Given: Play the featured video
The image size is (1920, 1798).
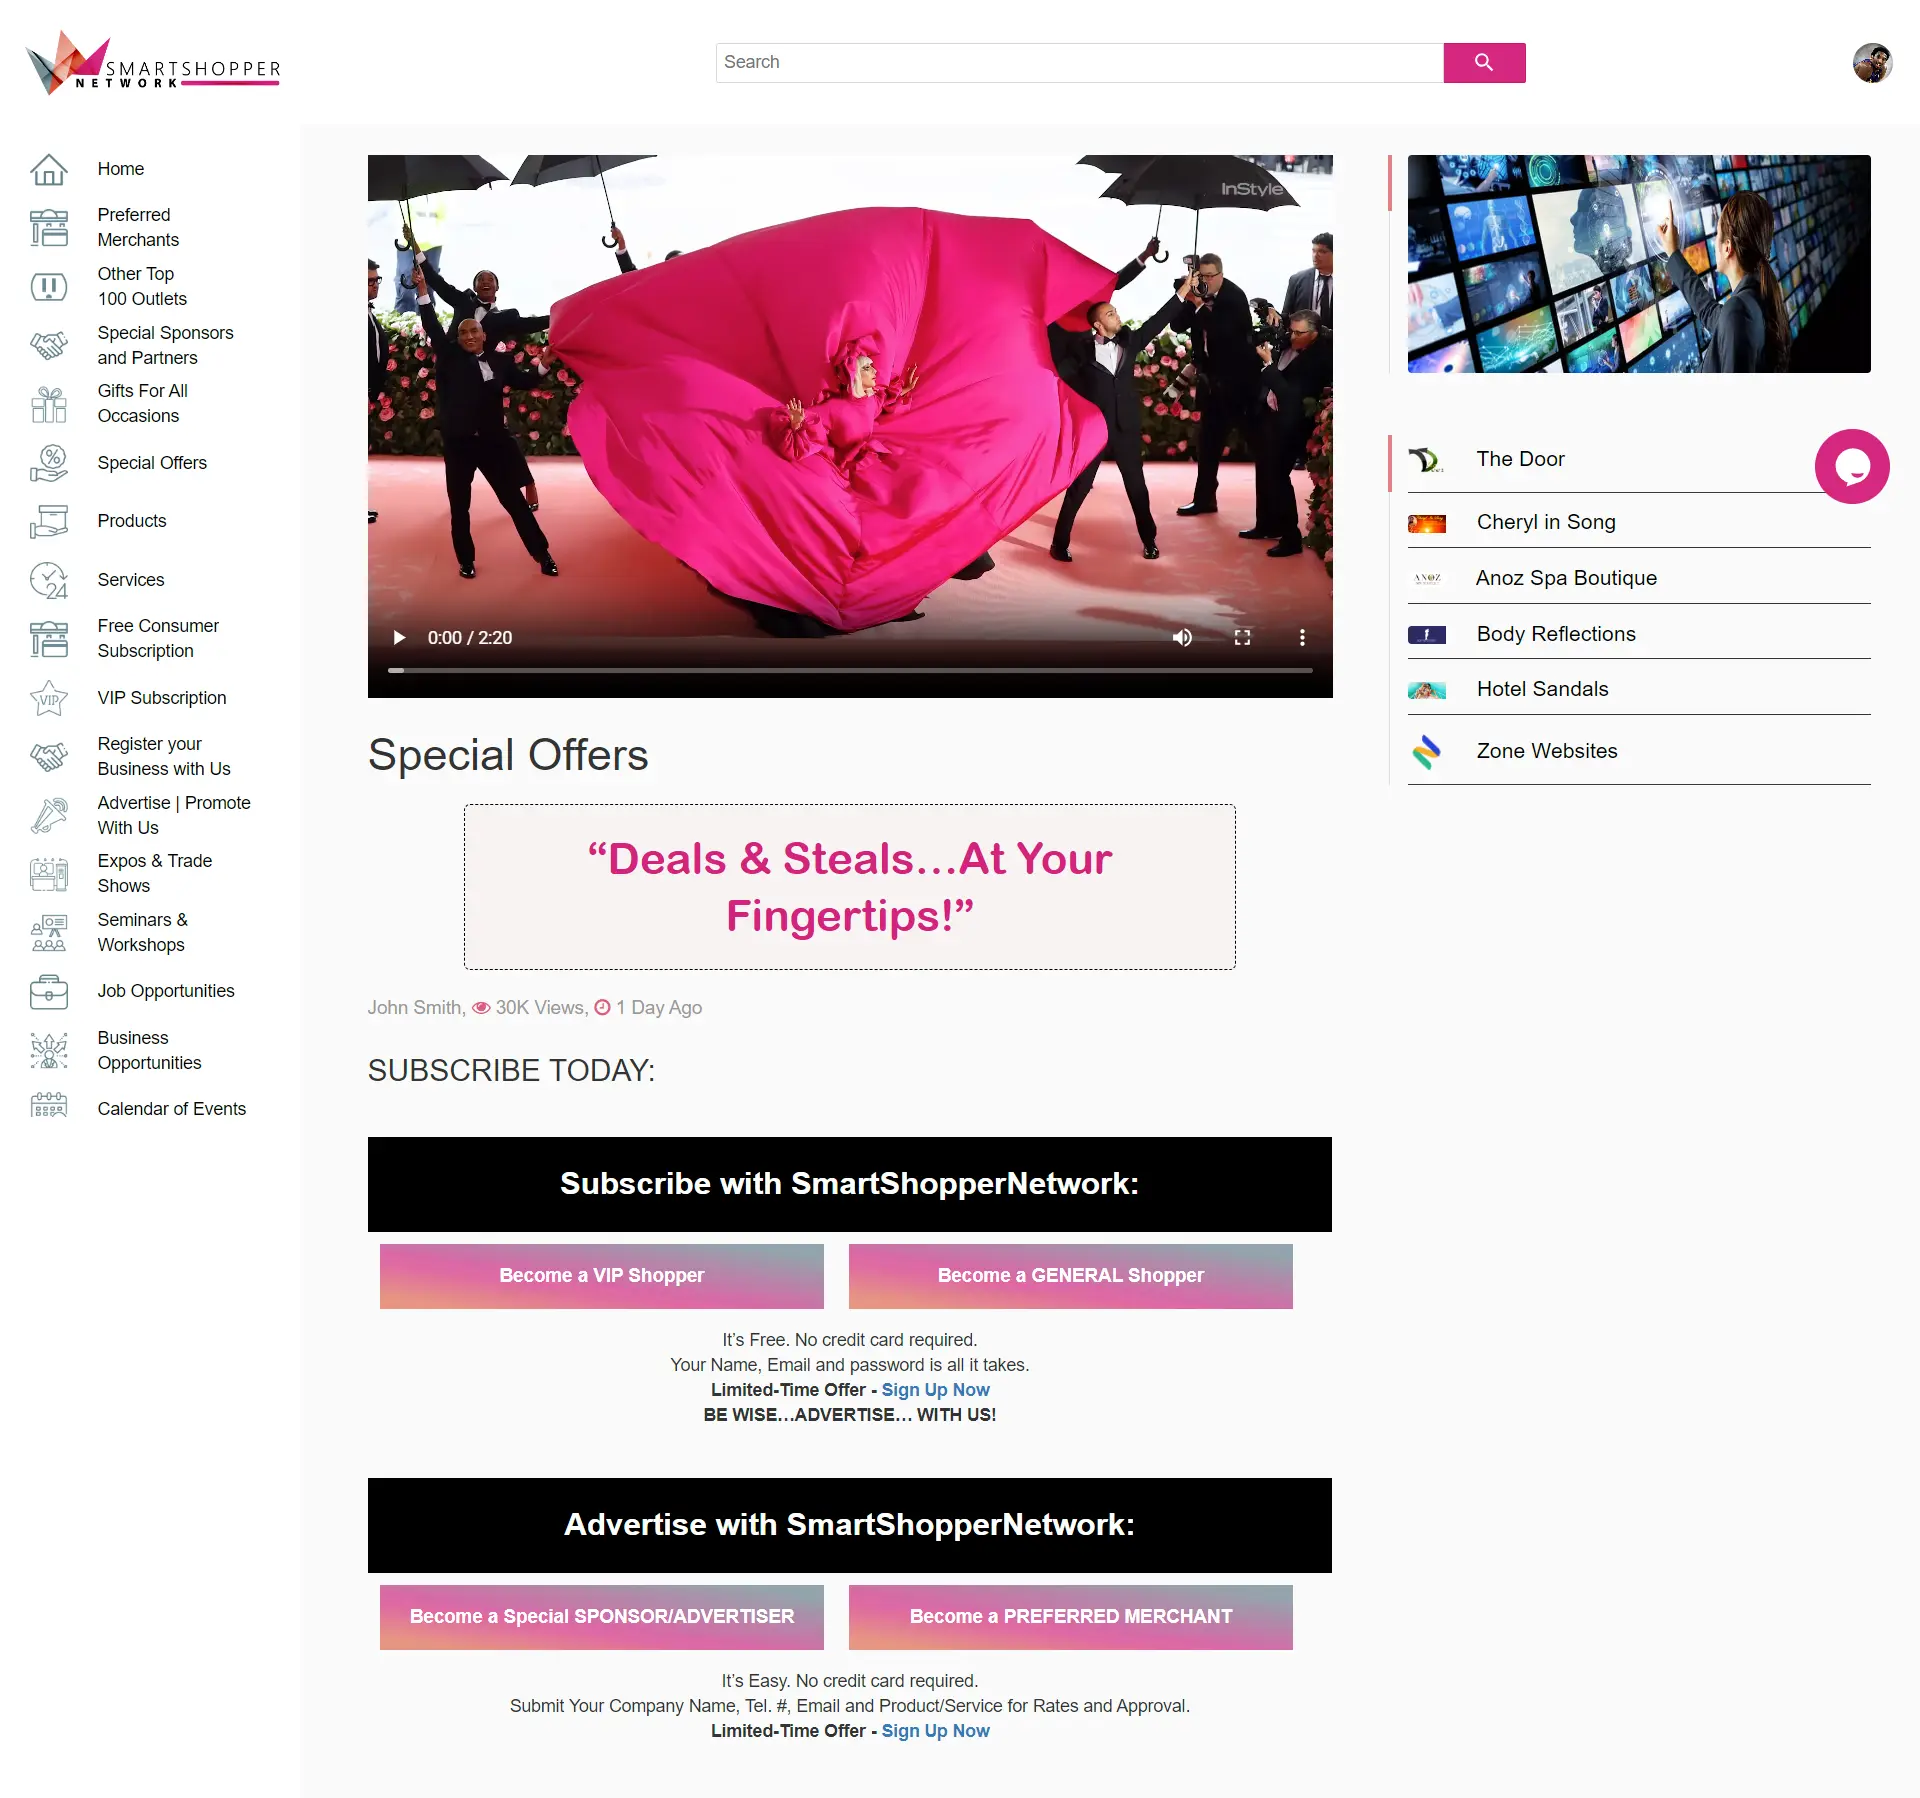Looking at the screenshot, I should coord(399,637).
